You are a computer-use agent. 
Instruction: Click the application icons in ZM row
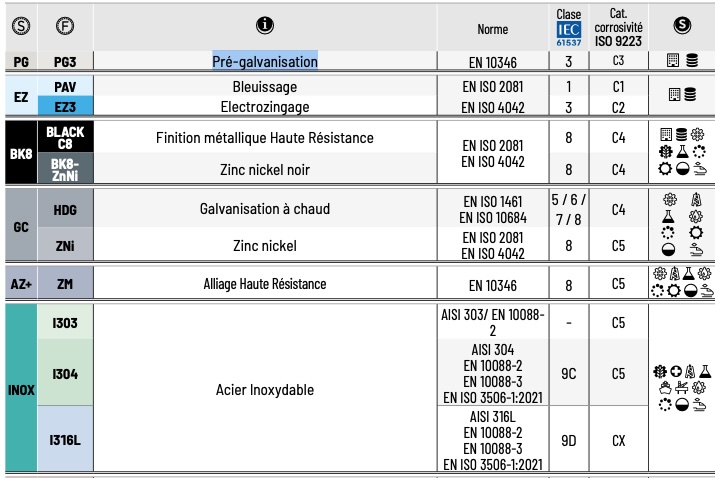coord(680,285)
